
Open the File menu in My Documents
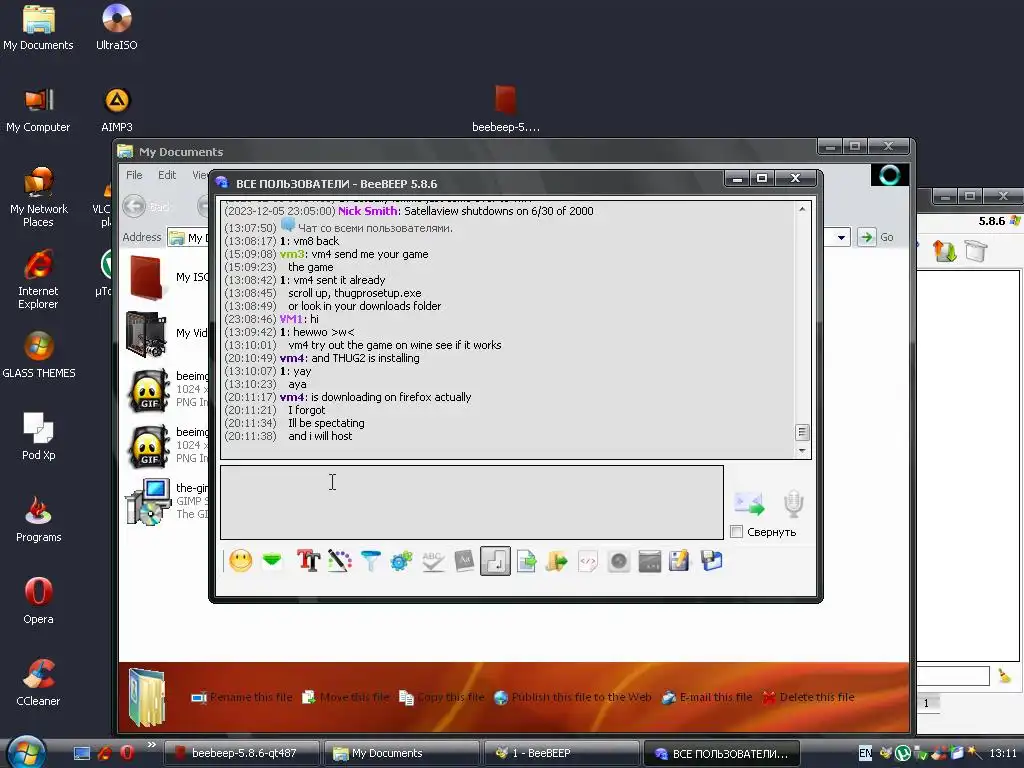[134, 175]
